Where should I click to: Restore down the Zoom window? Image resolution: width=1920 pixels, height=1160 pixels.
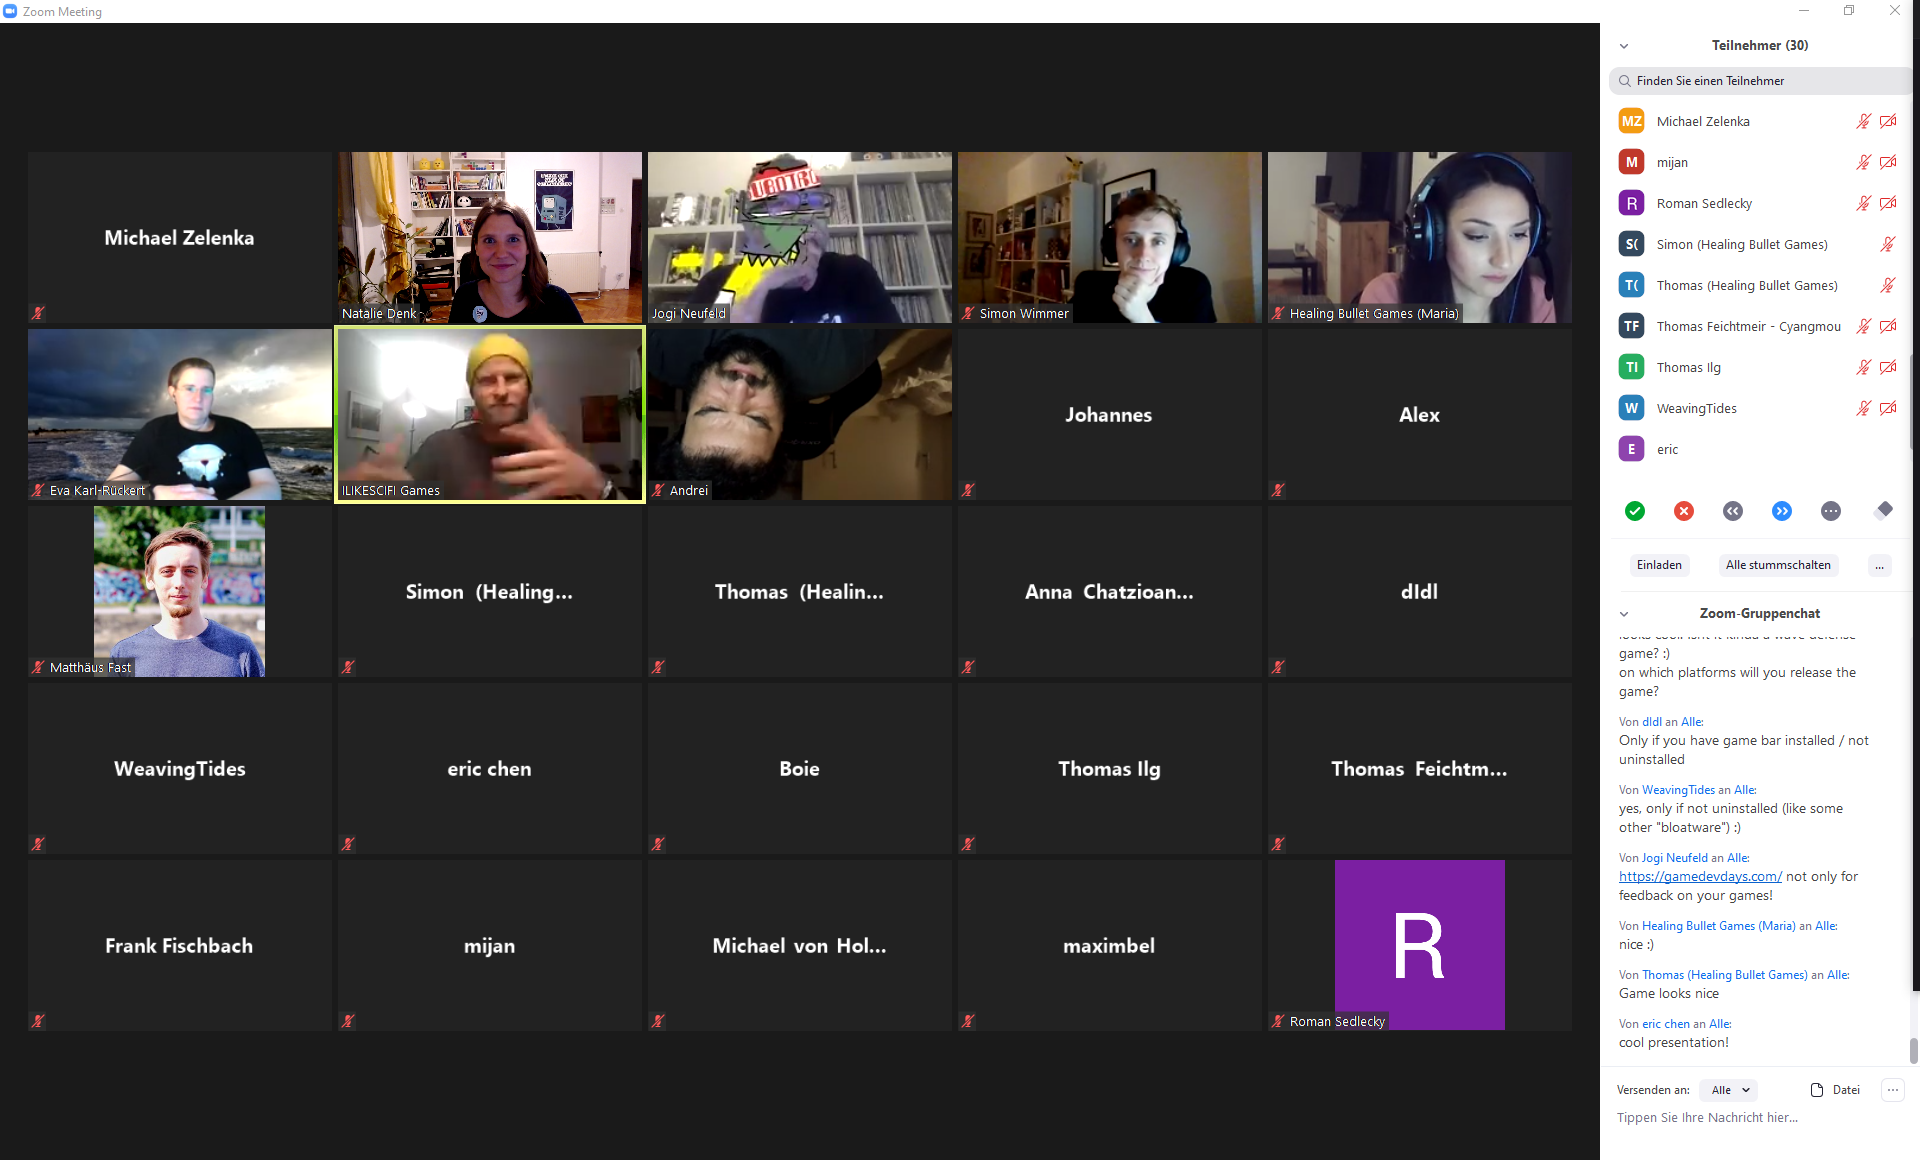pyautogui.click(x=1849, y=11)
